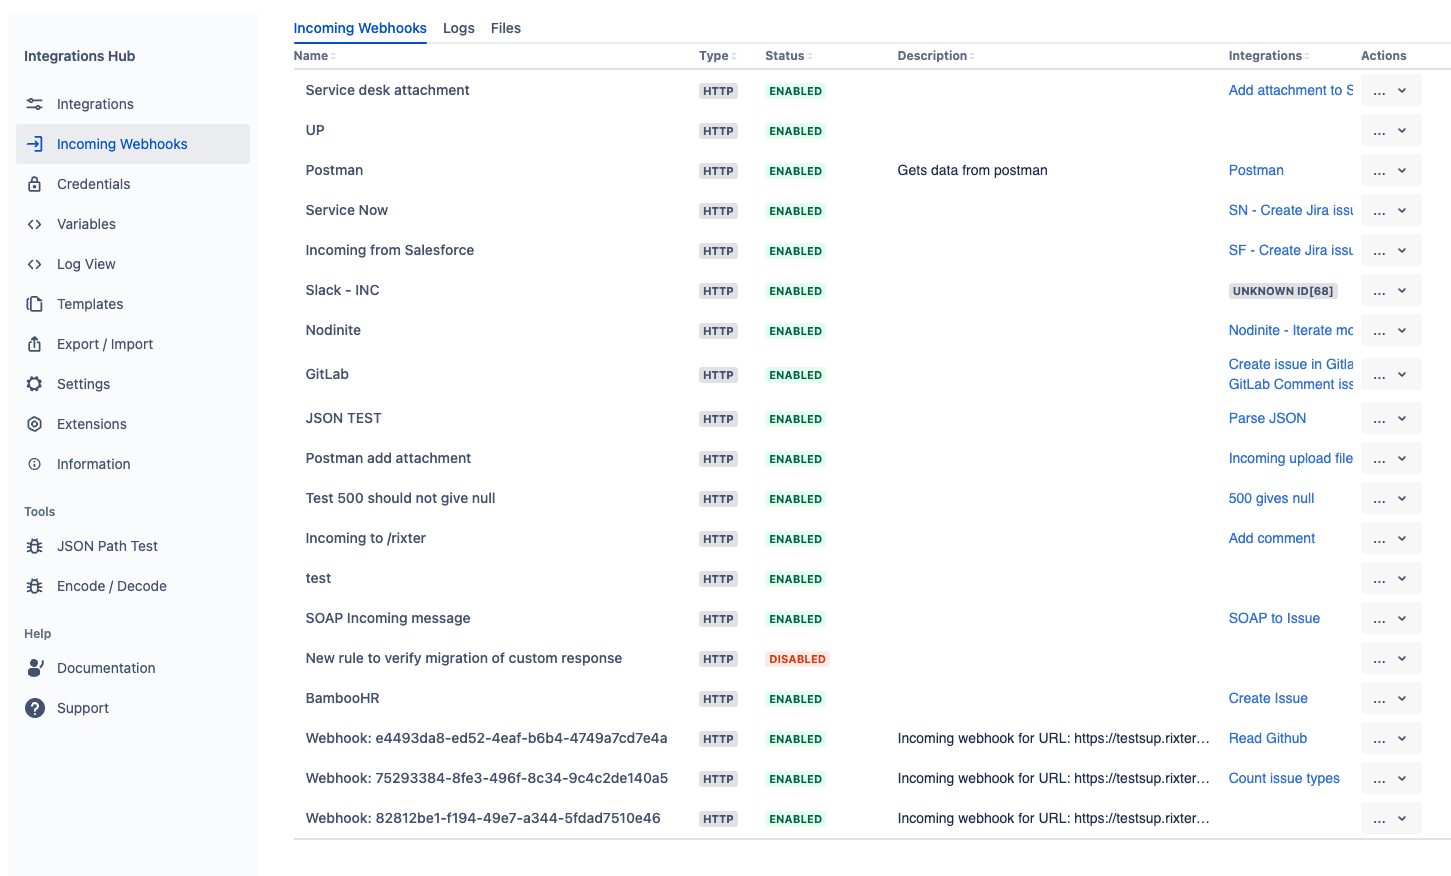This screenshot has height=876, width=1451.
Task: Open the Count issue types integration
Action: coord(1284,778)
